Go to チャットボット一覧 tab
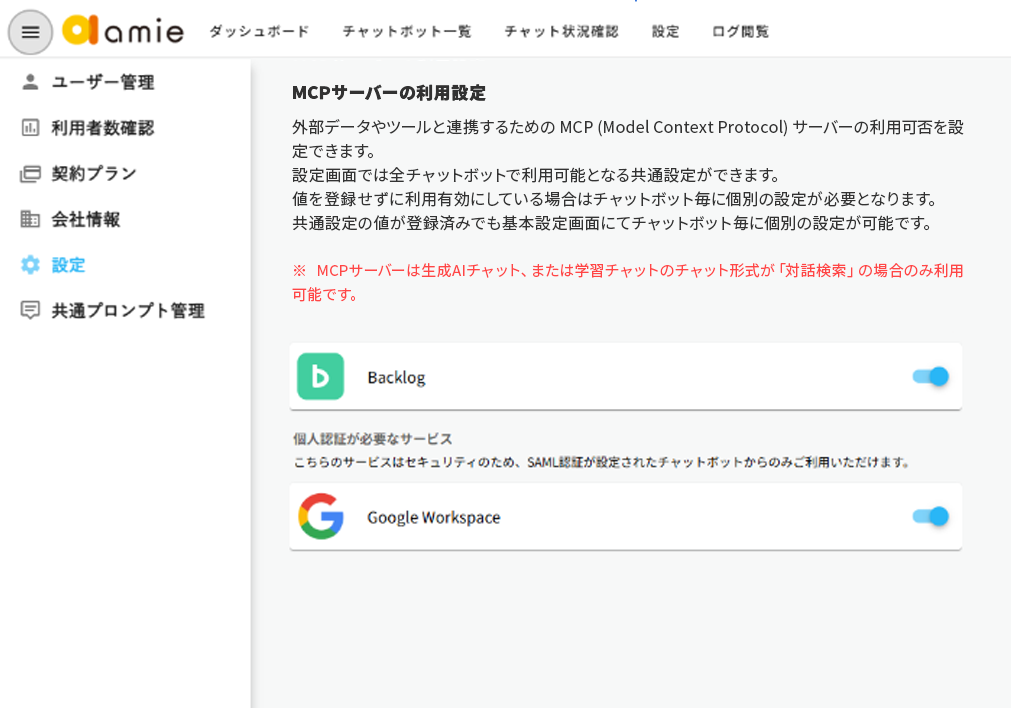 tap(407, 32)
